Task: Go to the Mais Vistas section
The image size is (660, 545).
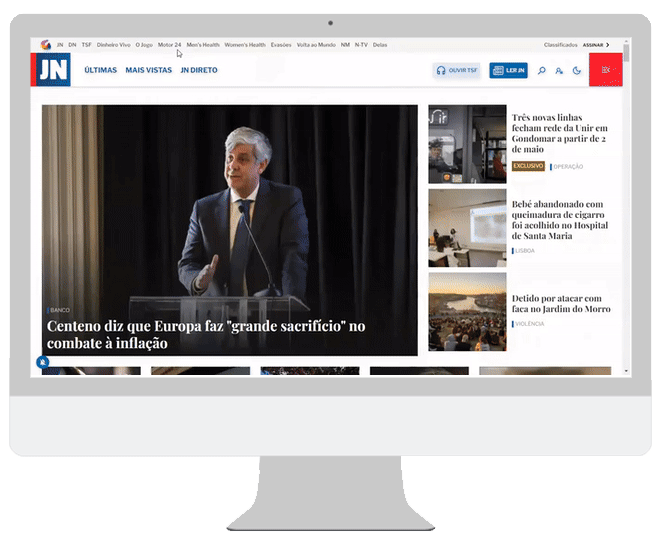Action: 149,71
